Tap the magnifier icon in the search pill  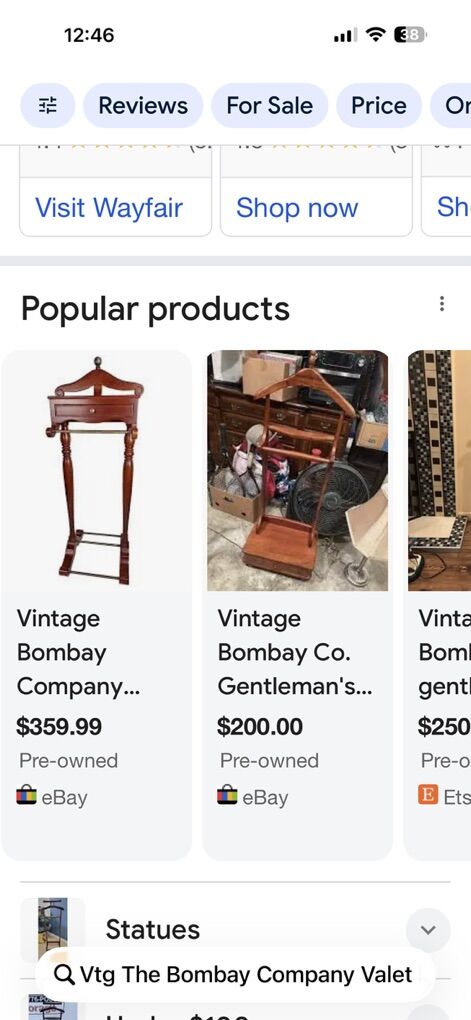63,974
